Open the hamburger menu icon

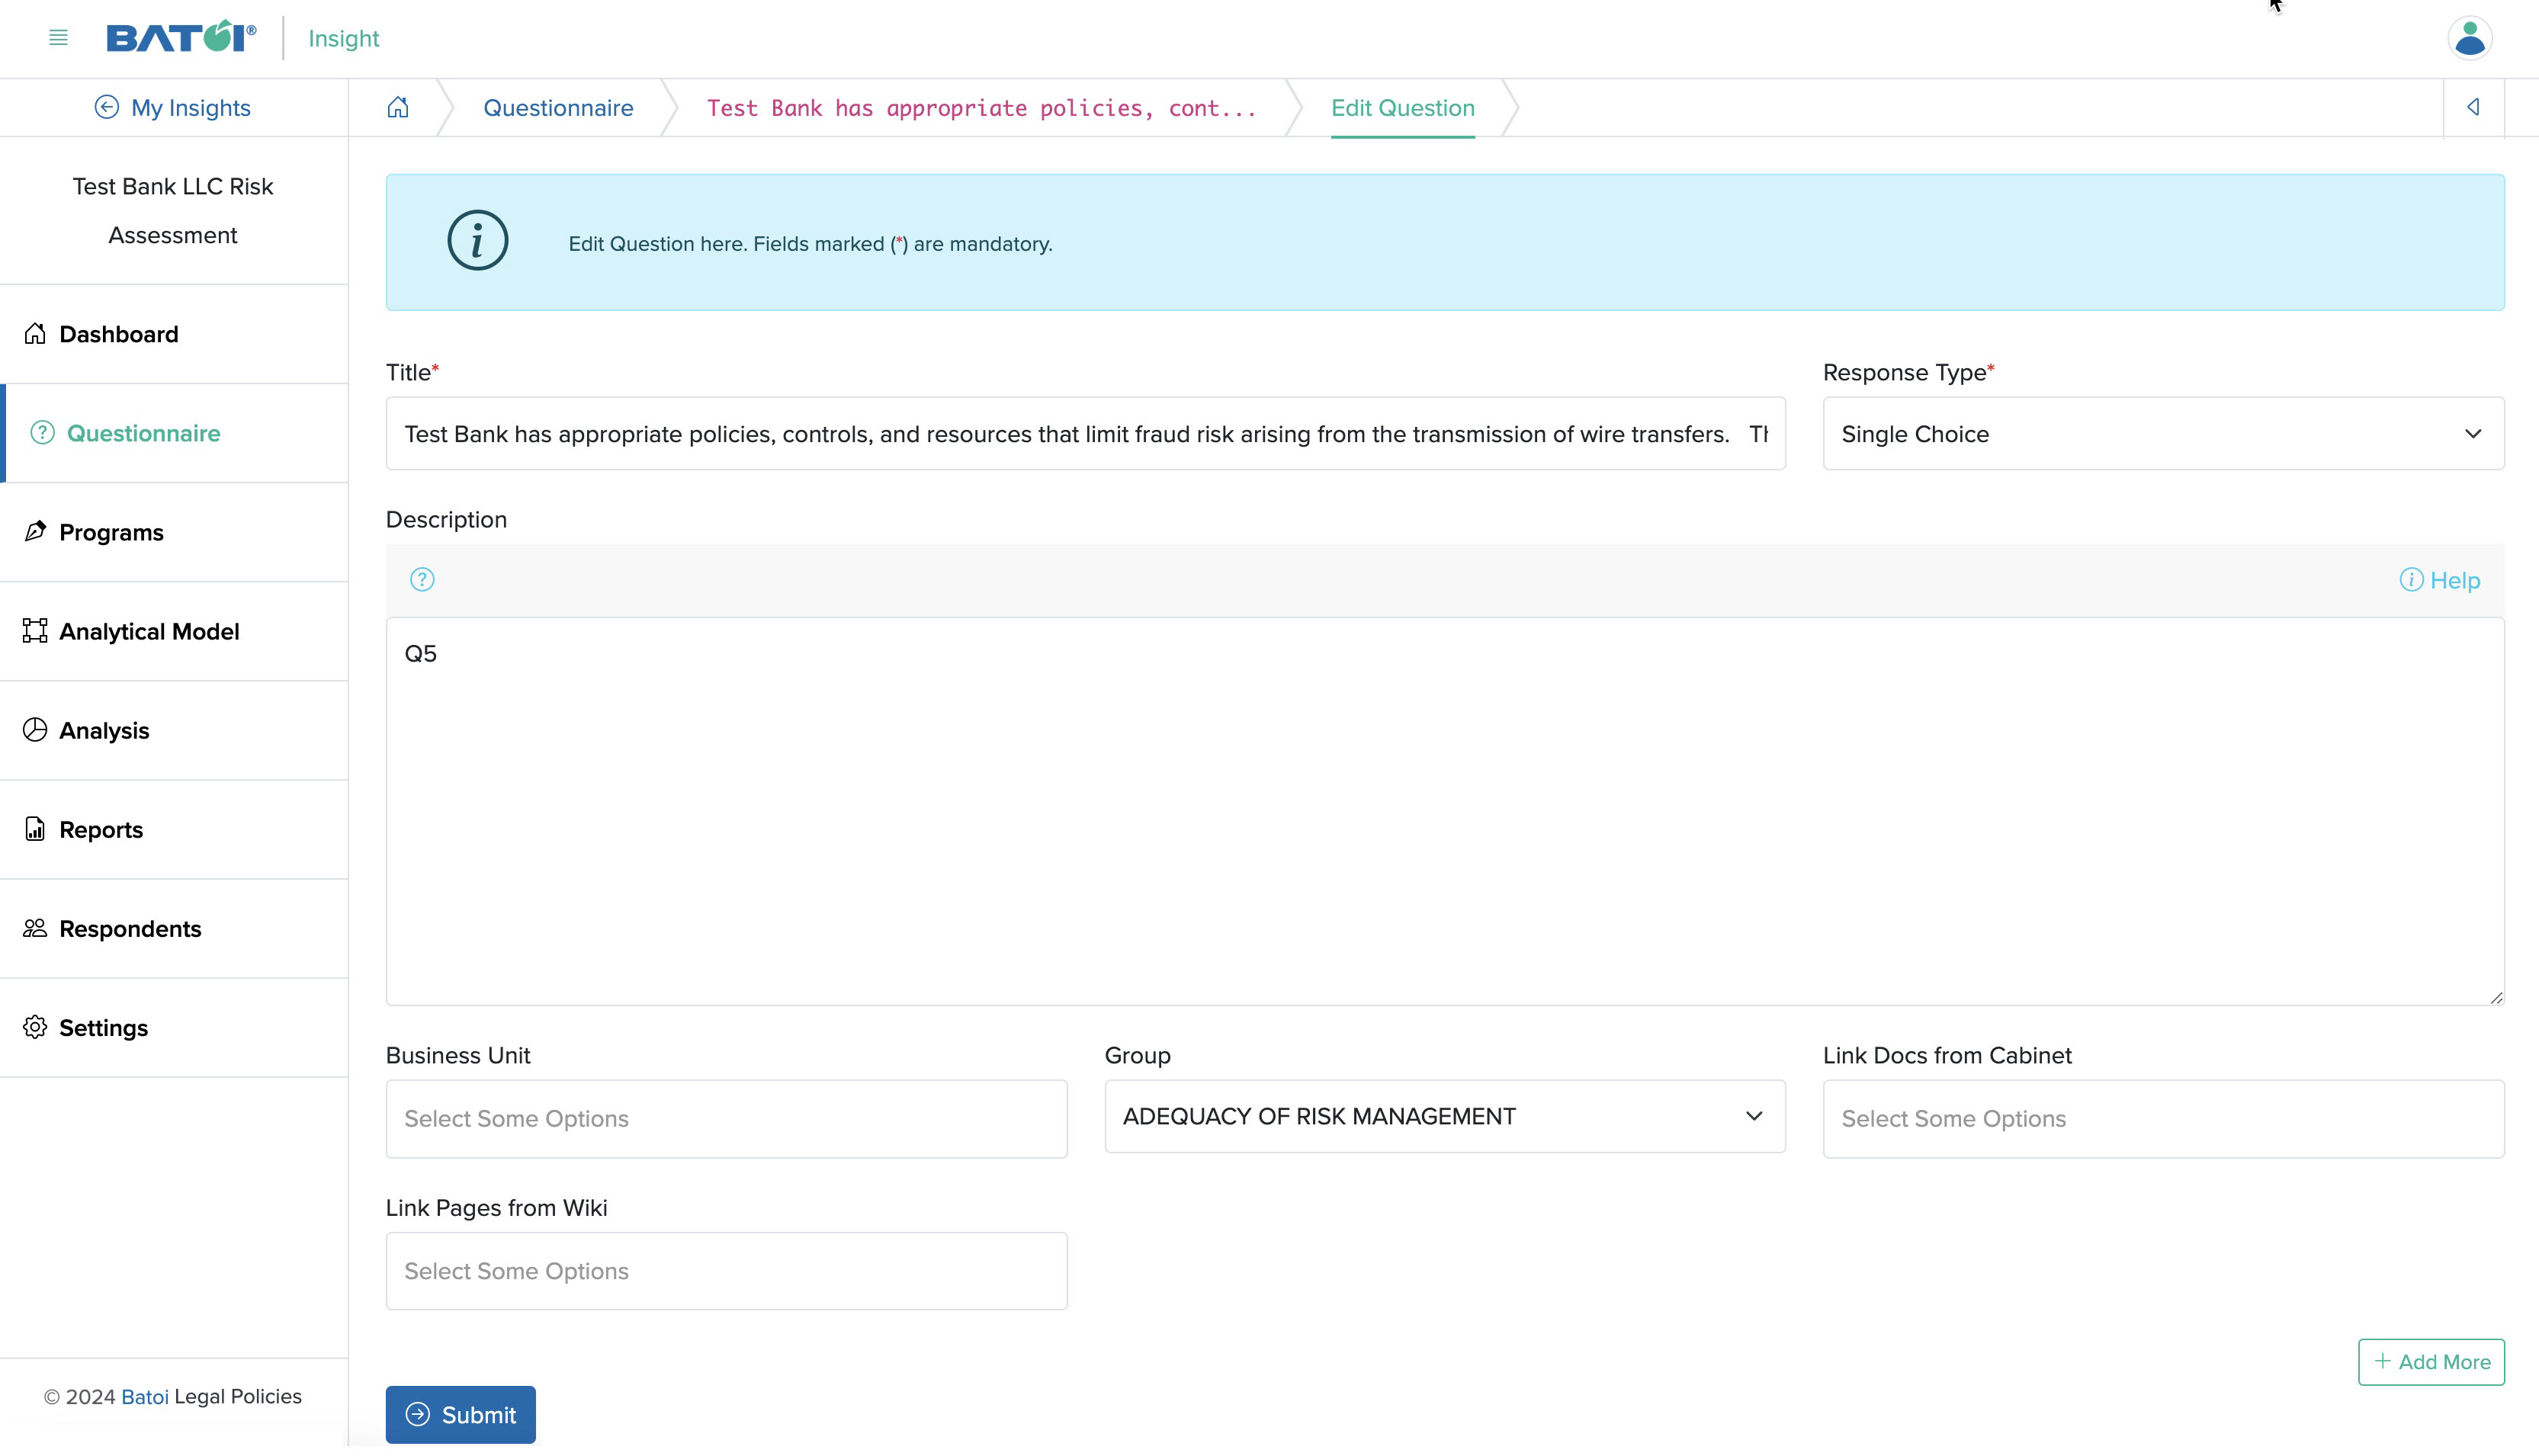[x=58, y=38]
